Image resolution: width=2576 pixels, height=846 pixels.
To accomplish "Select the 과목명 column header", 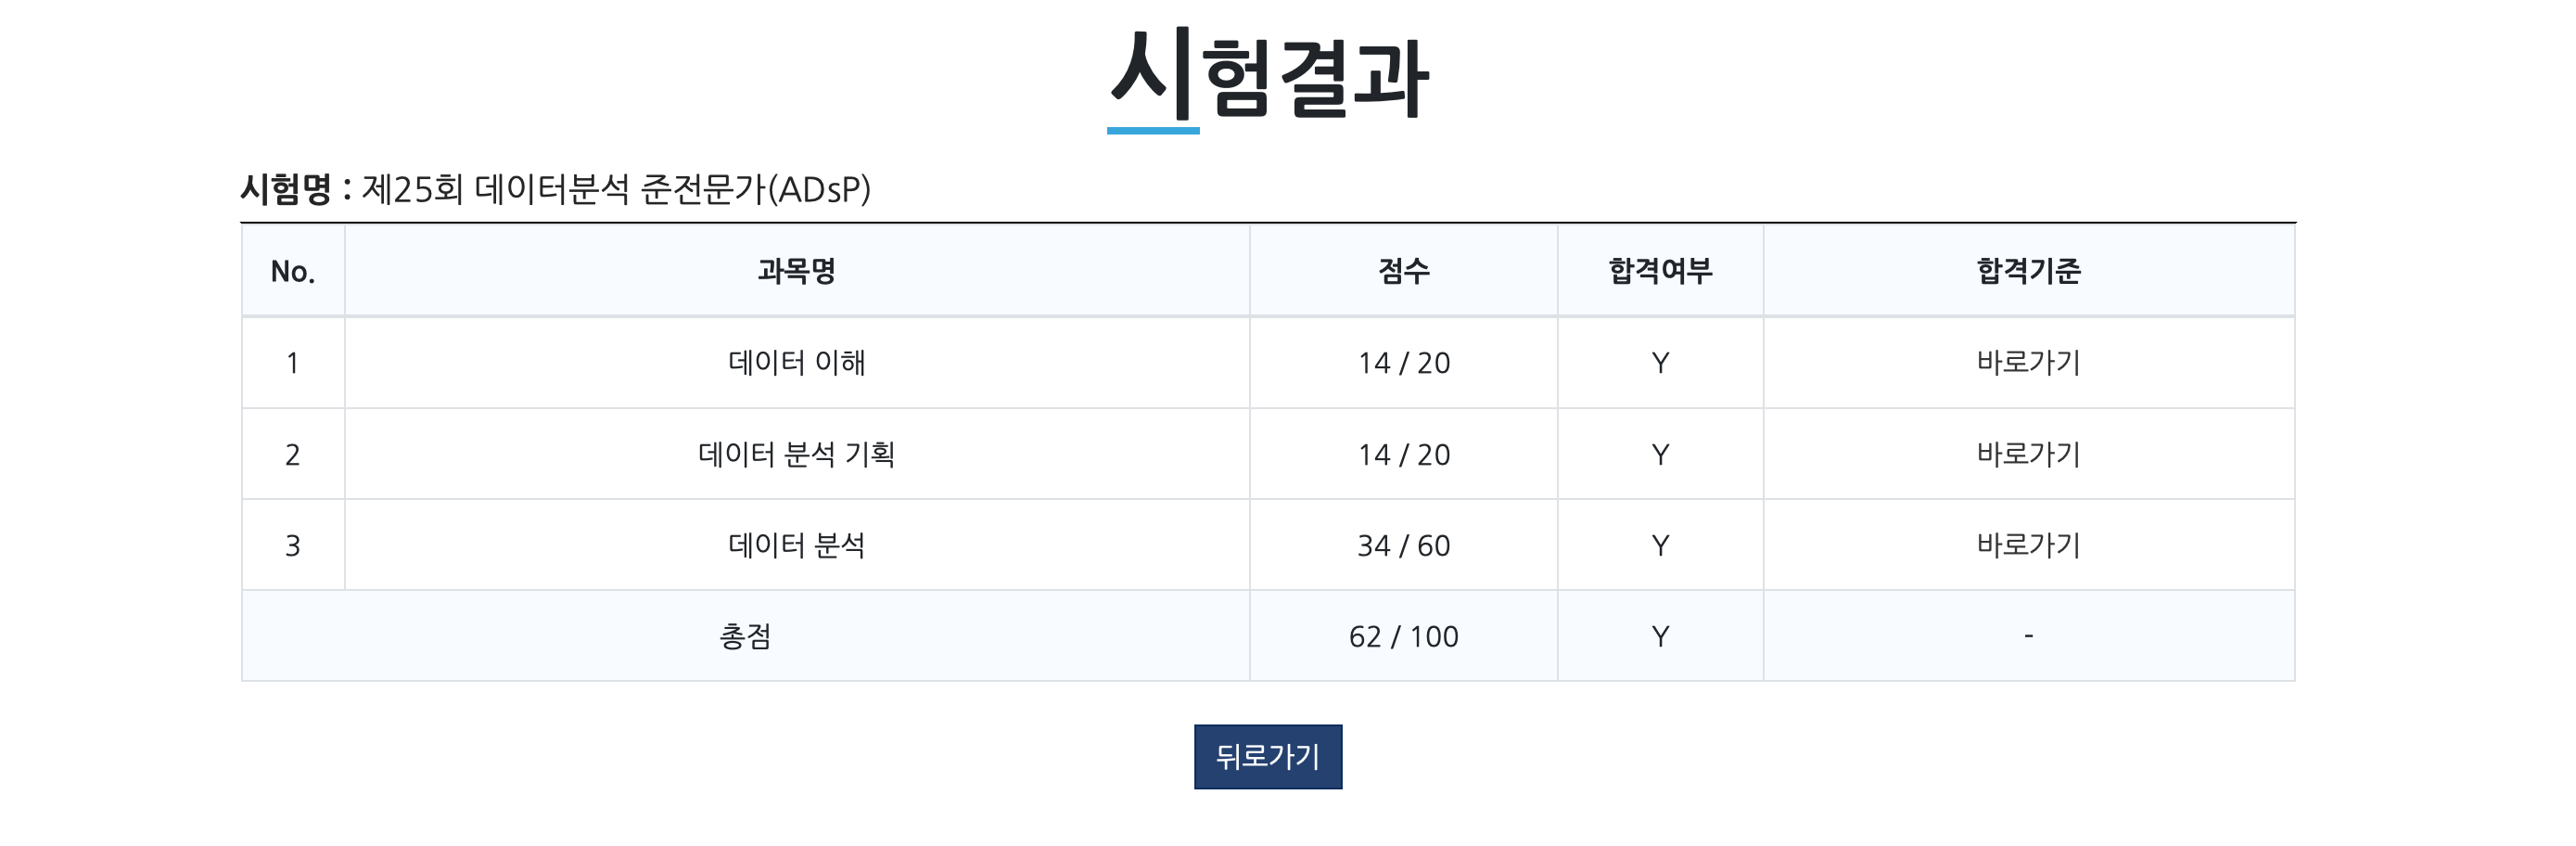I will [x=796, y=271].
